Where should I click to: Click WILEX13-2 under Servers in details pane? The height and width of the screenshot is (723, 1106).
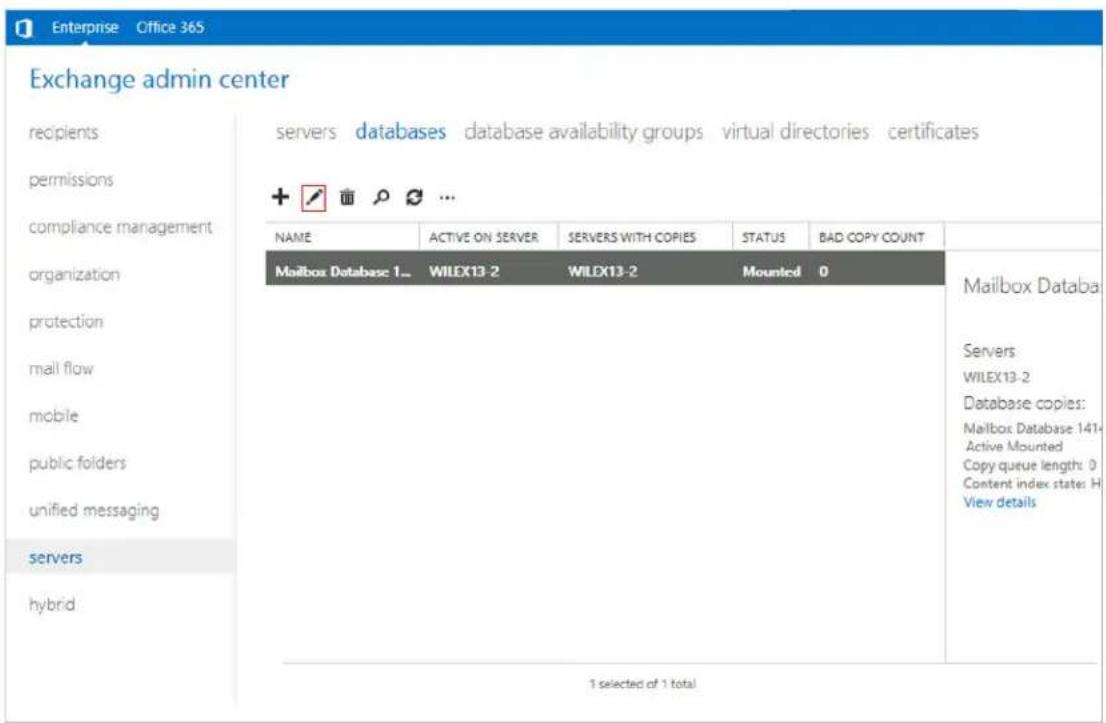tap(996, 377)
